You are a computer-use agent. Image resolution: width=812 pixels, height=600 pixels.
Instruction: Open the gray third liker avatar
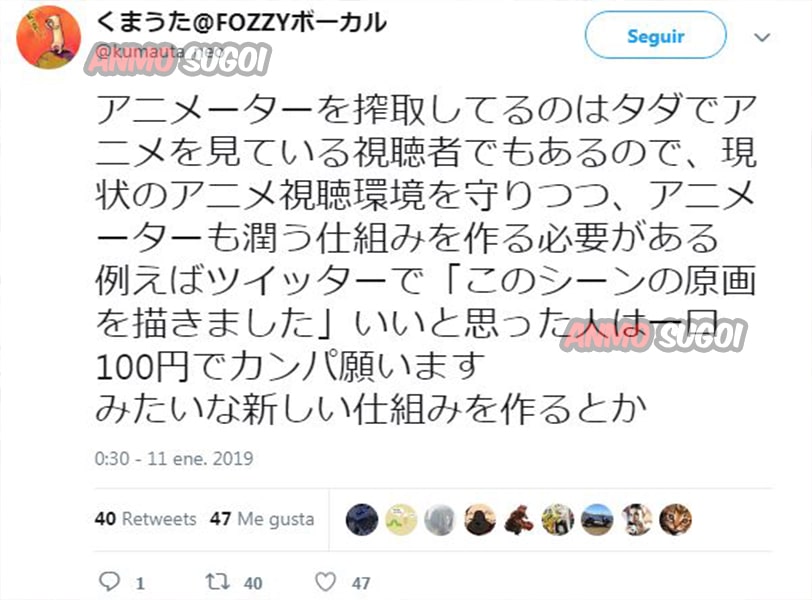coord(440,519)
